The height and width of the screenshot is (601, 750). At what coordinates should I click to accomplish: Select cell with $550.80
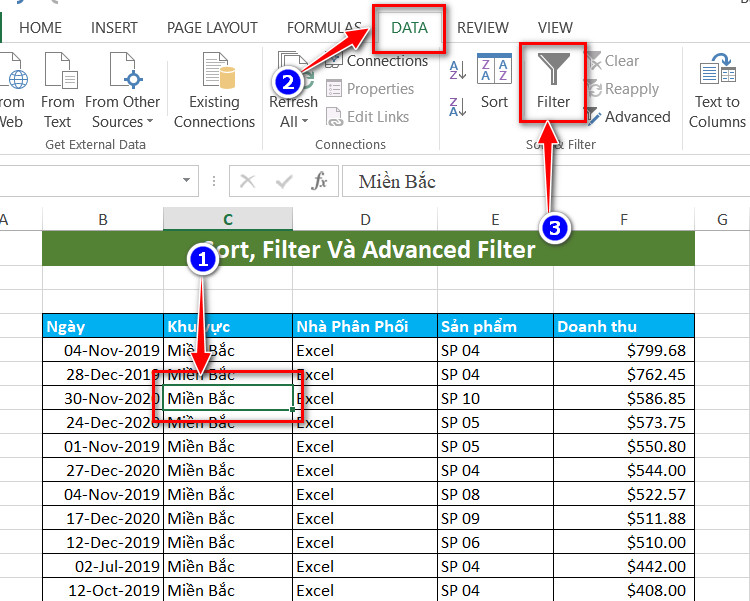click(x=624, y=446)
